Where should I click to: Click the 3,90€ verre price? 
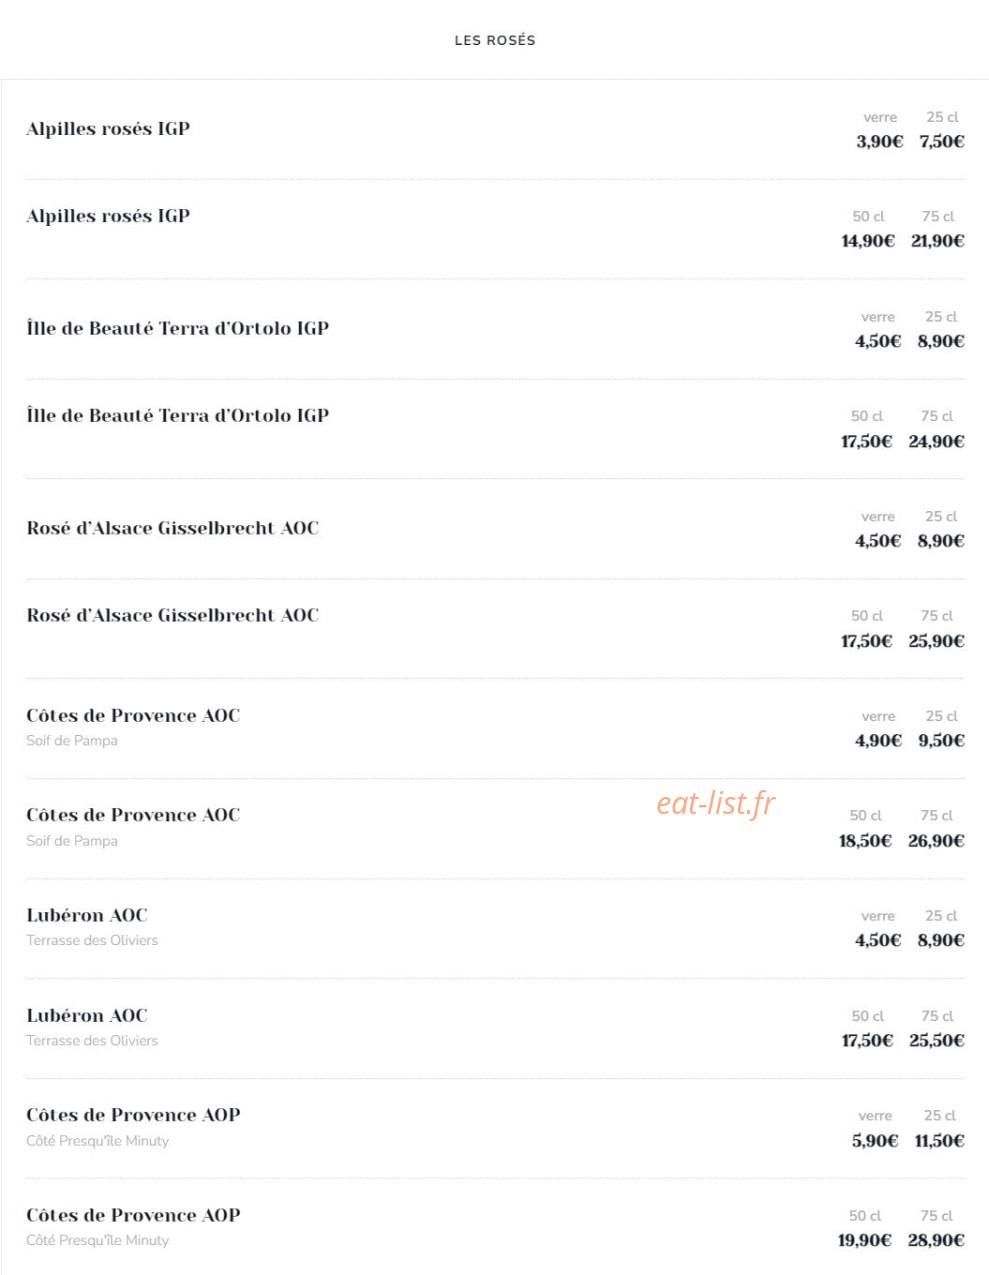point(879,141)
